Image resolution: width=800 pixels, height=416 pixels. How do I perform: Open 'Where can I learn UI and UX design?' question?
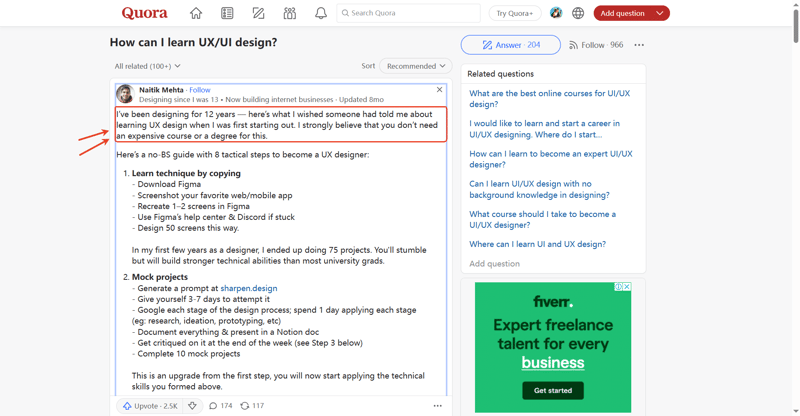(538, 244)
